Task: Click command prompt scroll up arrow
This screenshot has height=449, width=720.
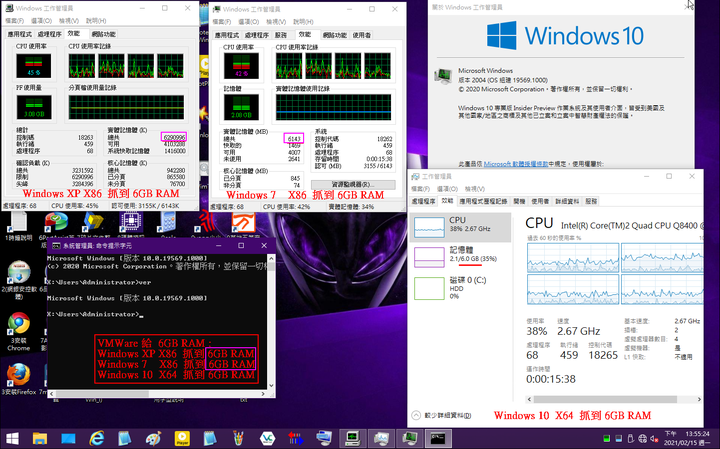Action: point(271,258)
